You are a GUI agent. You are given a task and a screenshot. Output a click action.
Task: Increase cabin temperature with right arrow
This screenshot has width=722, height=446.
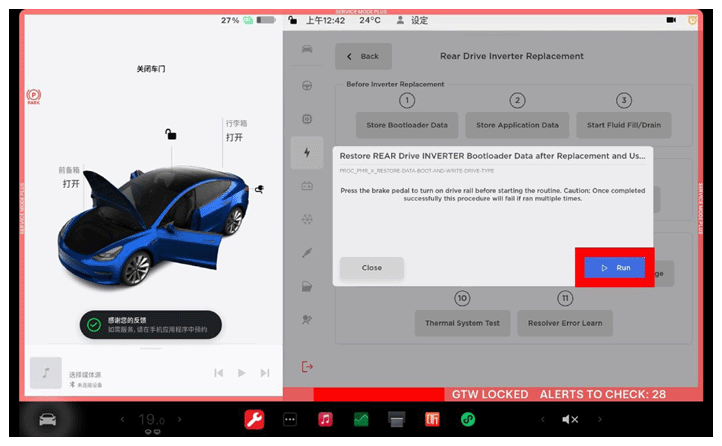pos(180,419)
